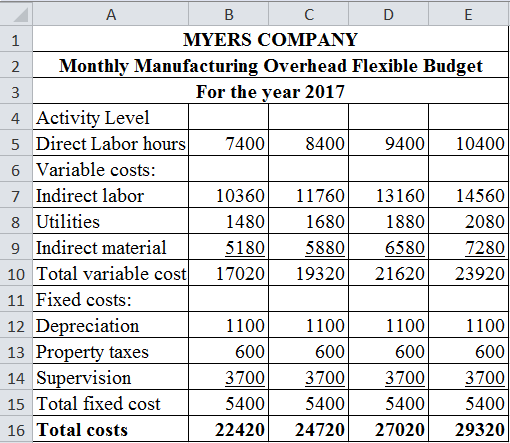Screen dimensions: 510x443
Task: Select the Supervision label cell
Action: (111, 377)
